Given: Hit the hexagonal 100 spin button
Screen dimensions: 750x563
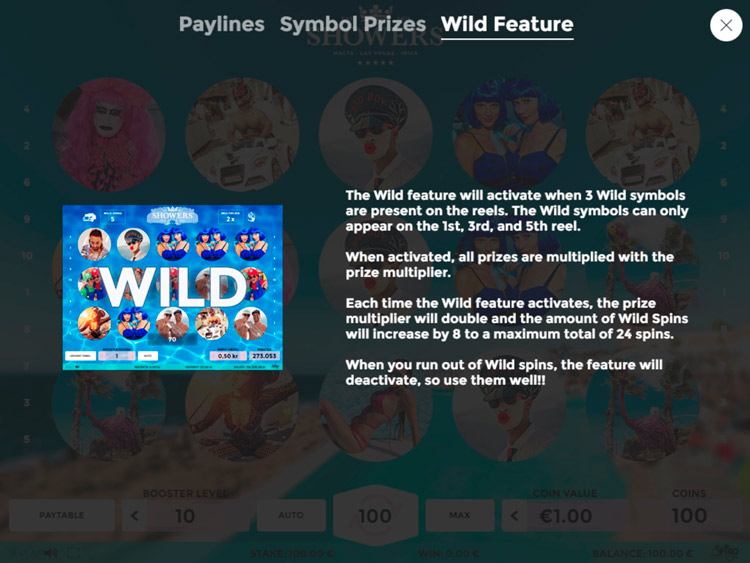Looking at the screenshot, I should click(x=375, y=516).
